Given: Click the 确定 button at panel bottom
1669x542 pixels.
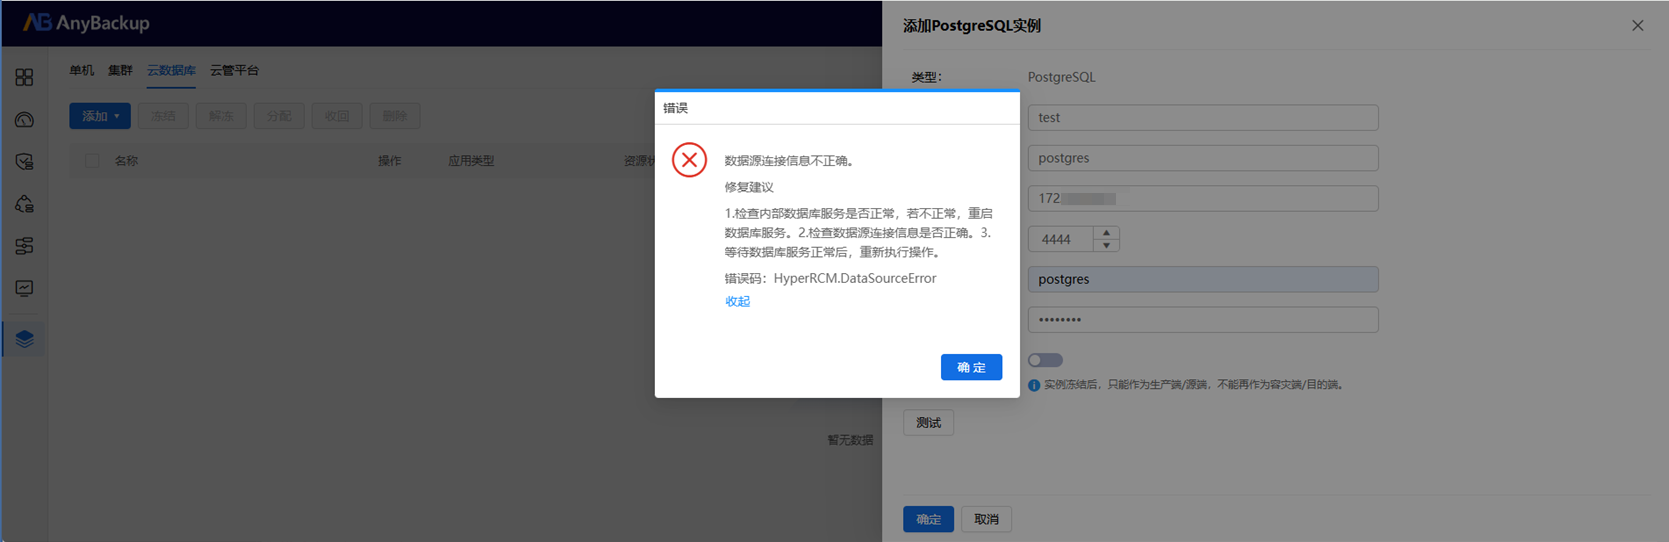Looking at the screenshot, I should coord(928,519).
